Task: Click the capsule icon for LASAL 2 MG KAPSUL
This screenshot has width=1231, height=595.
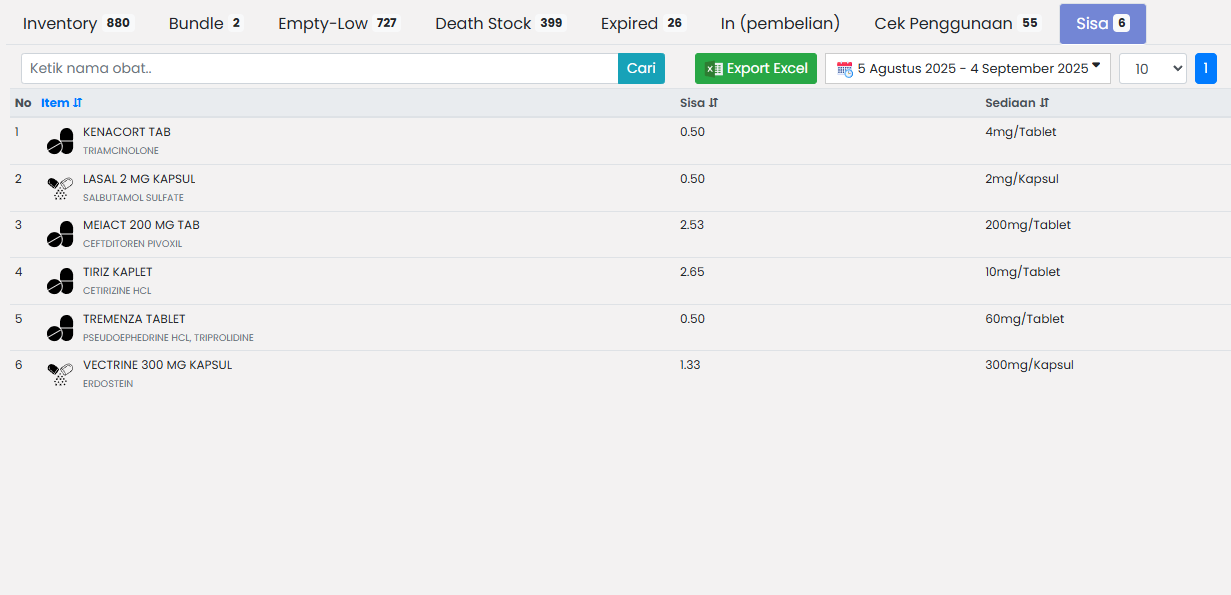Action: coord(60,188)
